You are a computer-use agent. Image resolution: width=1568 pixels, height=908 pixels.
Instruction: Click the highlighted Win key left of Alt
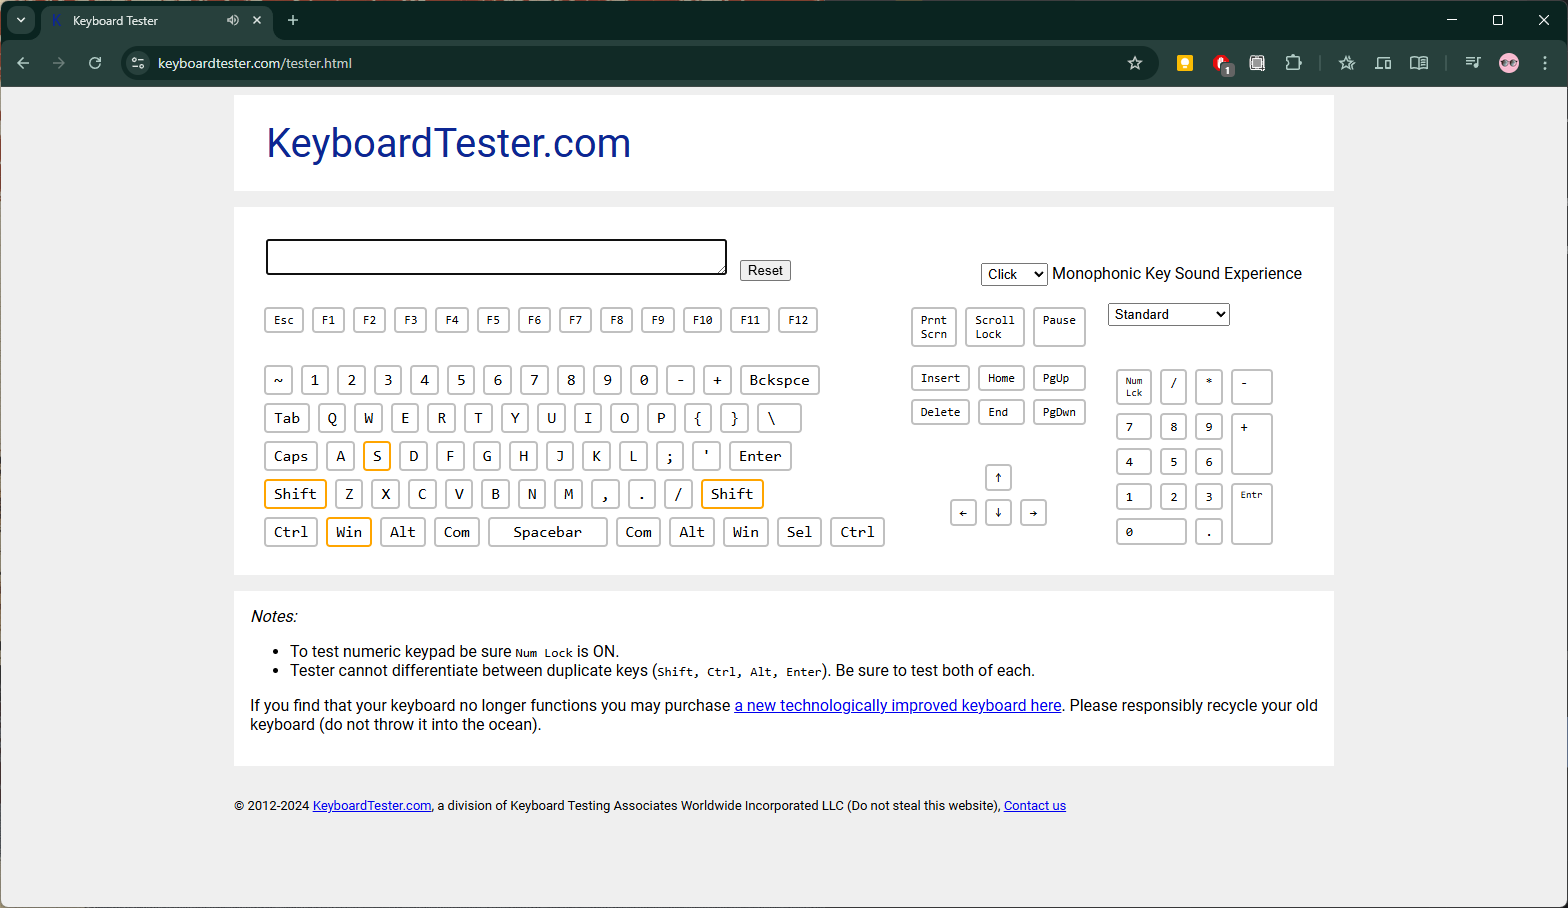click(349, 532)
